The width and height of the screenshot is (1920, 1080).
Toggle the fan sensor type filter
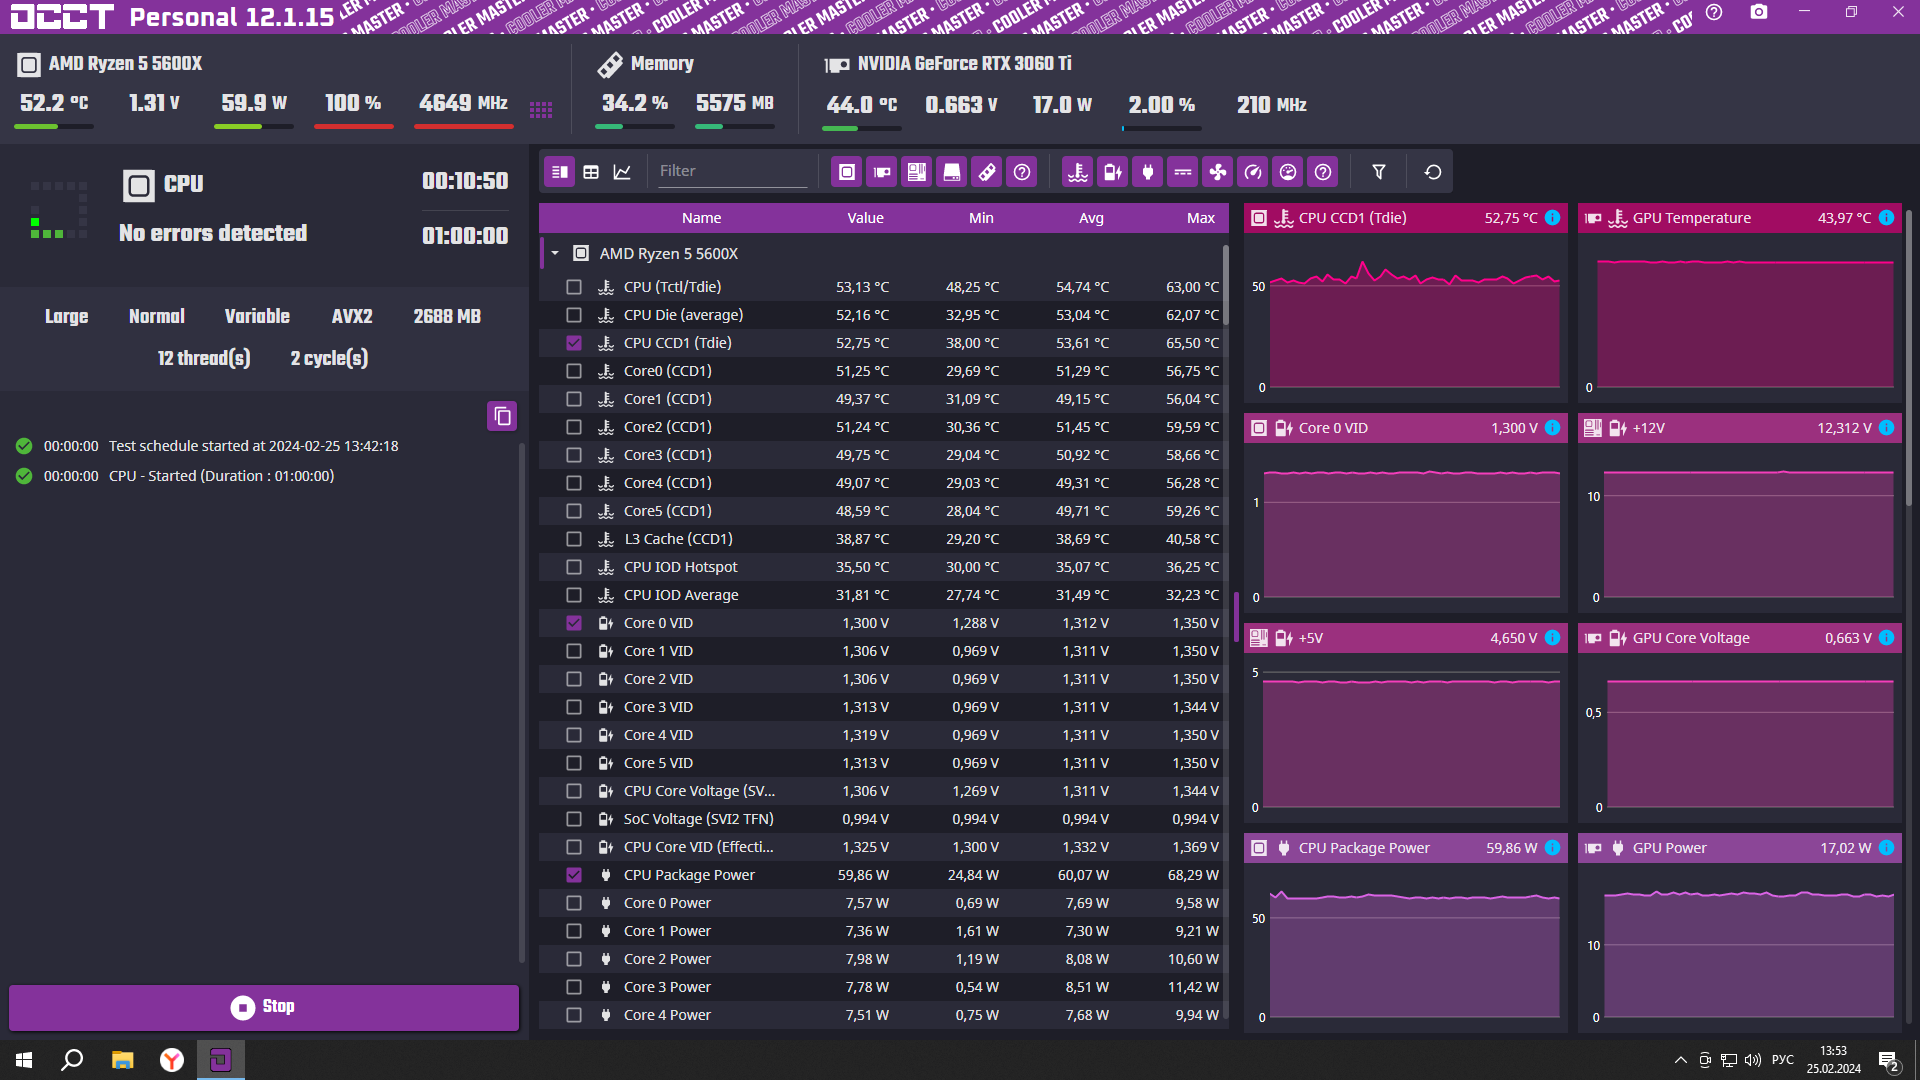1218,172
